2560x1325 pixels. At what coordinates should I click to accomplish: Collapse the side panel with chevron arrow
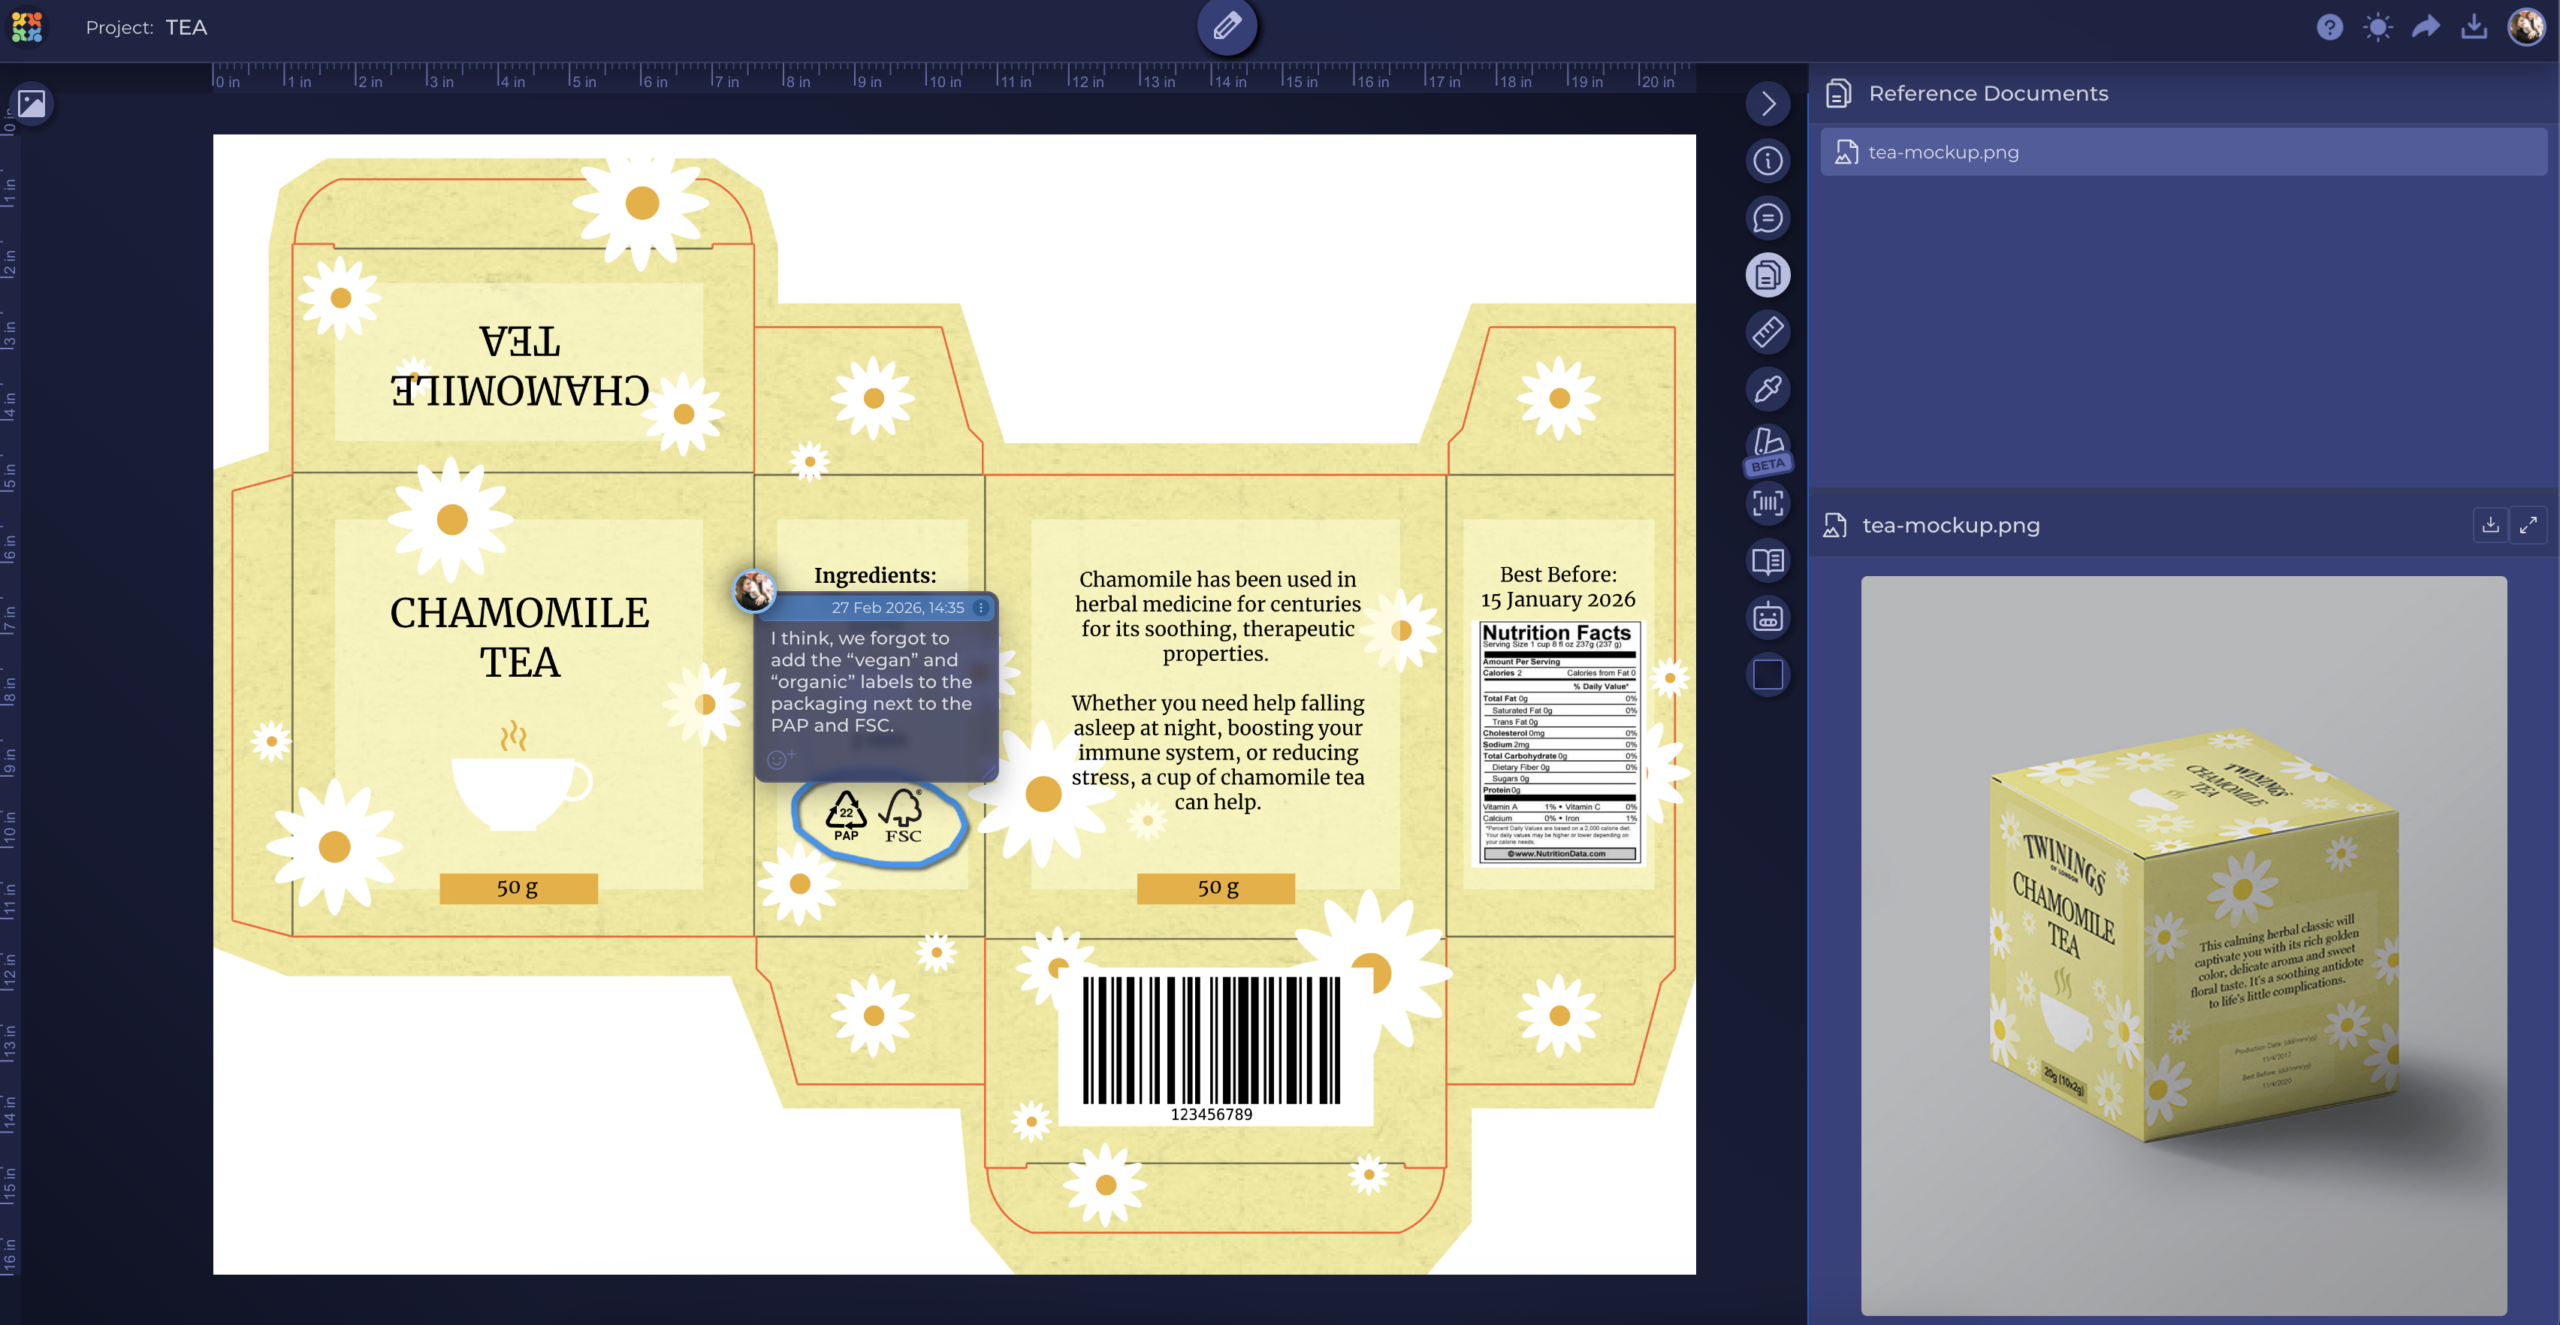[x=1768, y=103]
